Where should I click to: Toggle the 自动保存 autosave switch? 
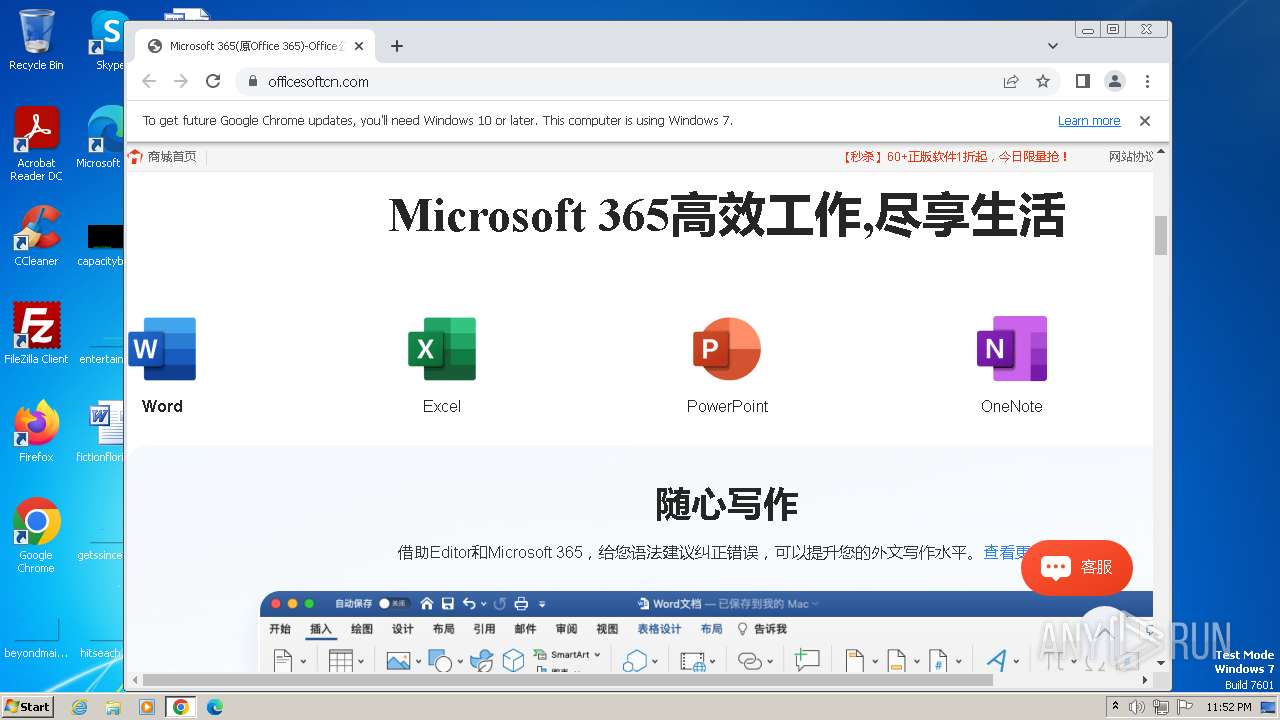pyautogui.click(x=394, y=603)
